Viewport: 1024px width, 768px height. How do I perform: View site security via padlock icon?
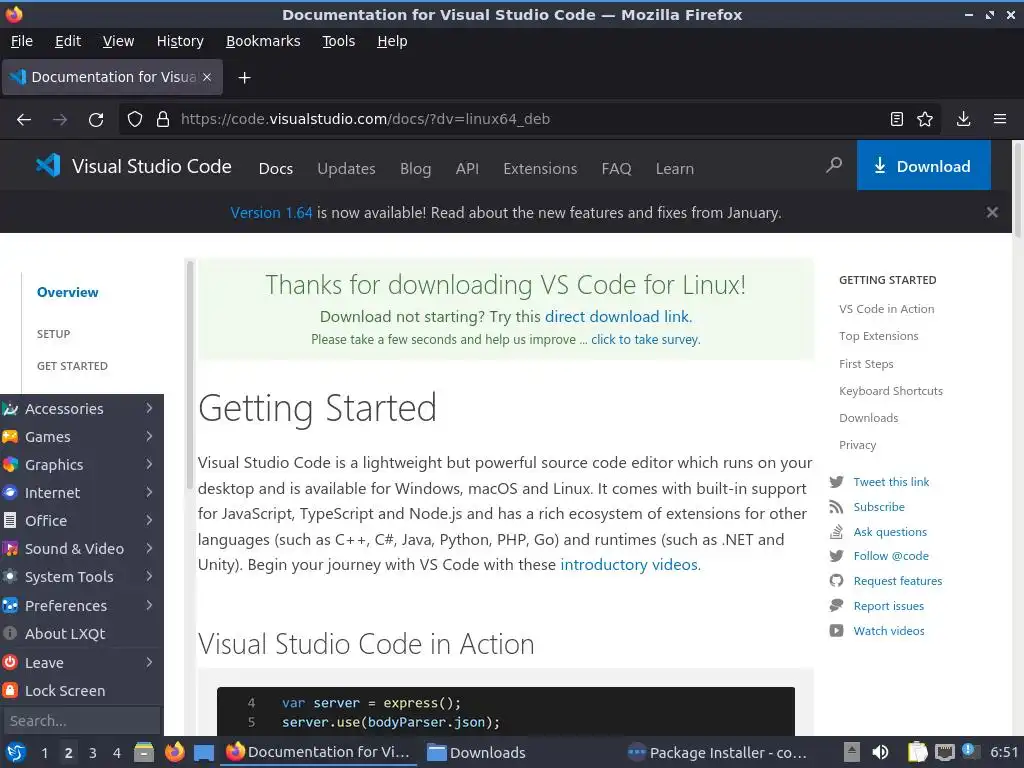(163, 120)
